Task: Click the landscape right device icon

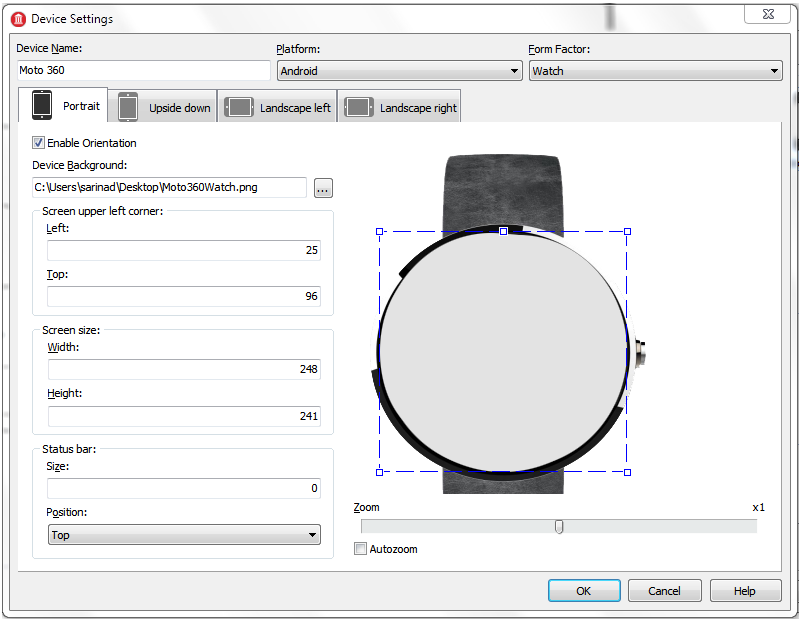Action: click(359, 107)
